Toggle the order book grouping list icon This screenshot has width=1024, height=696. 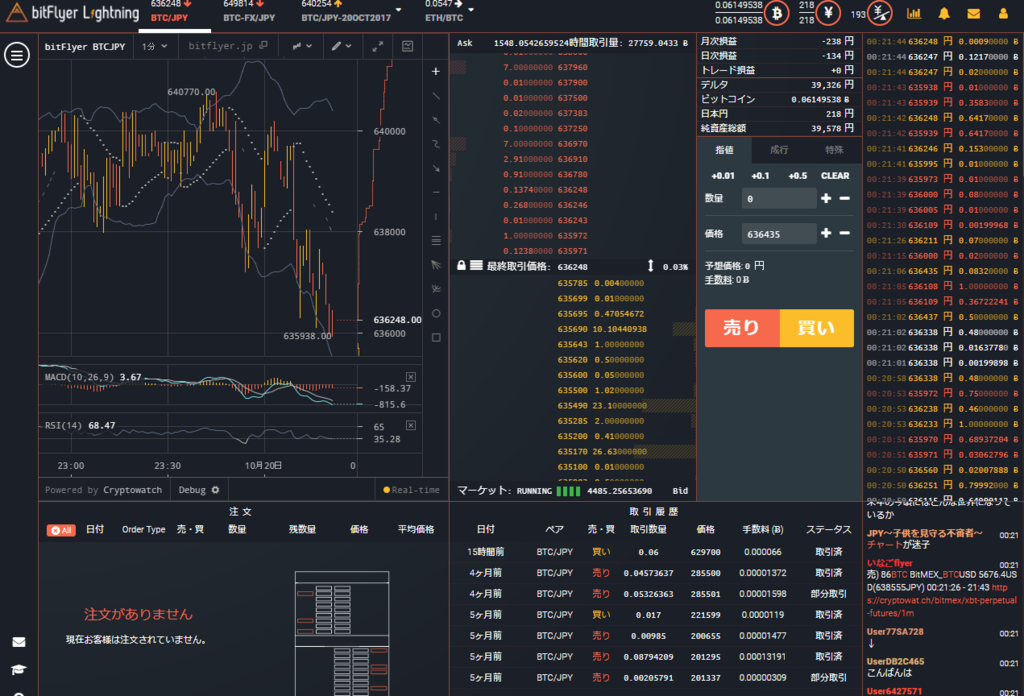(477, 266)
